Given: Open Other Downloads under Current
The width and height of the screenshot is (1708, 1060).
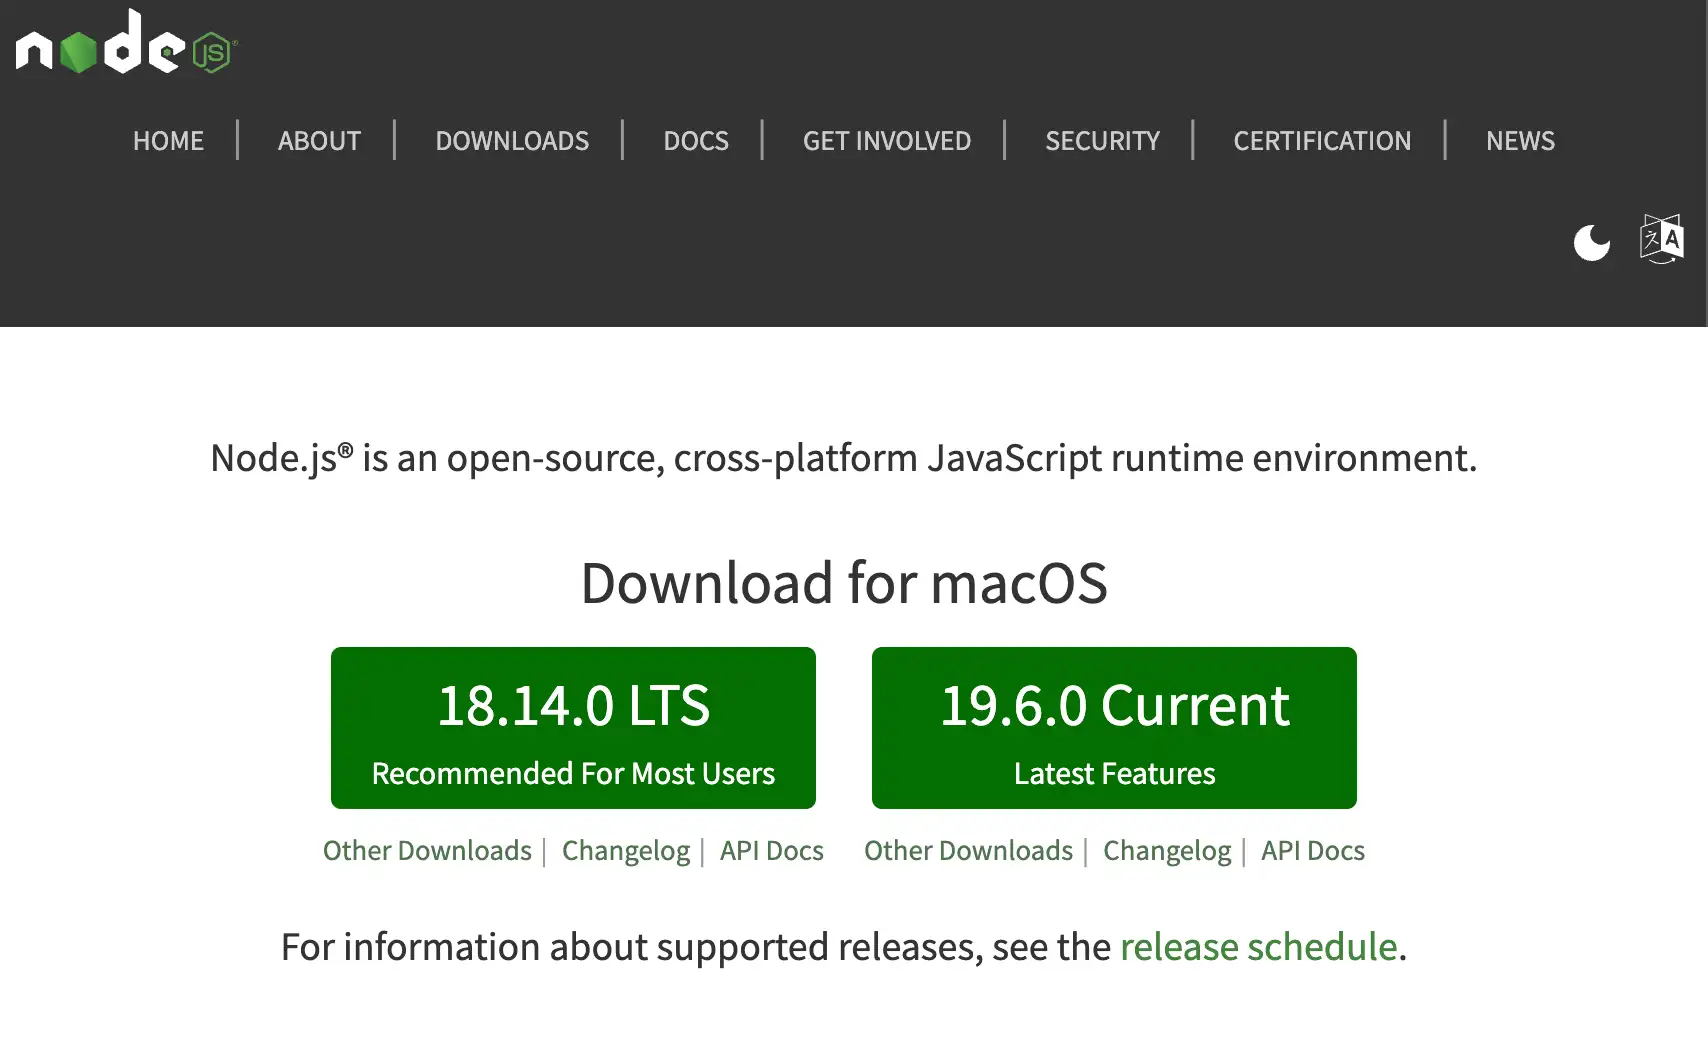Looking at the screenshot, I should [x=968, y=851].
